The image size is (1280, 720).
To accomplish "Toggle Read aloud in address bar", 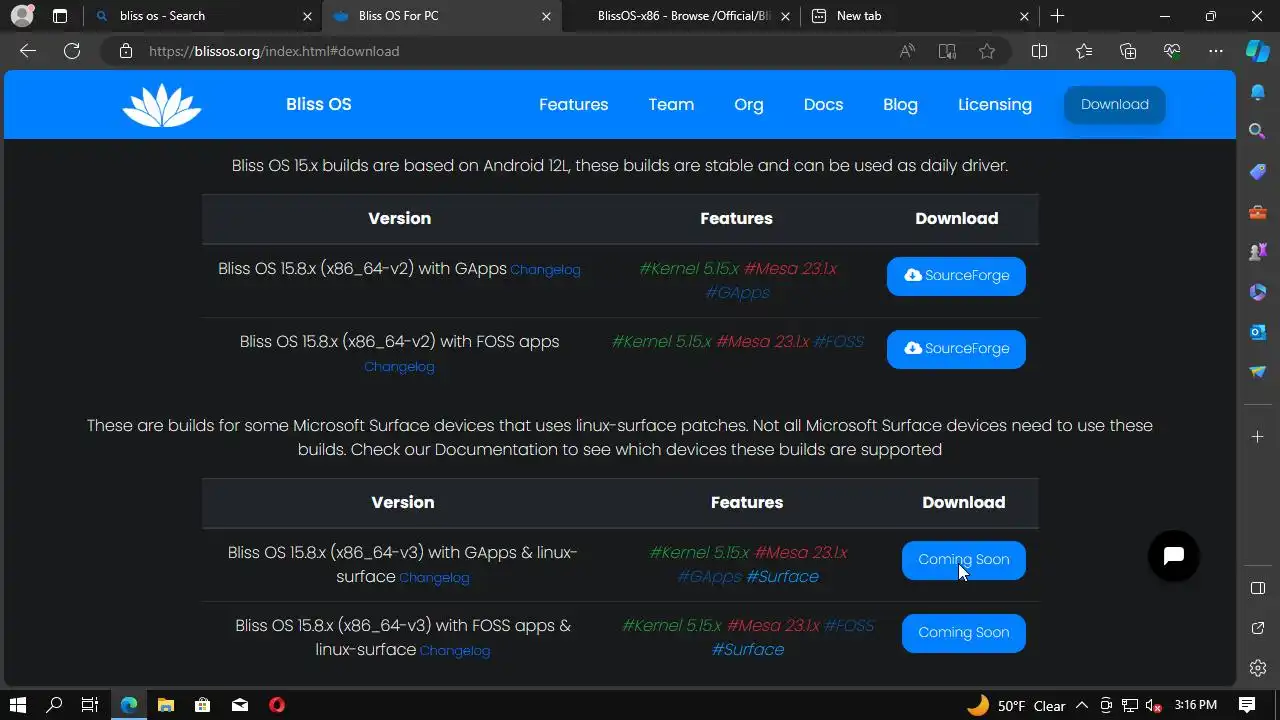I will 907,51.
